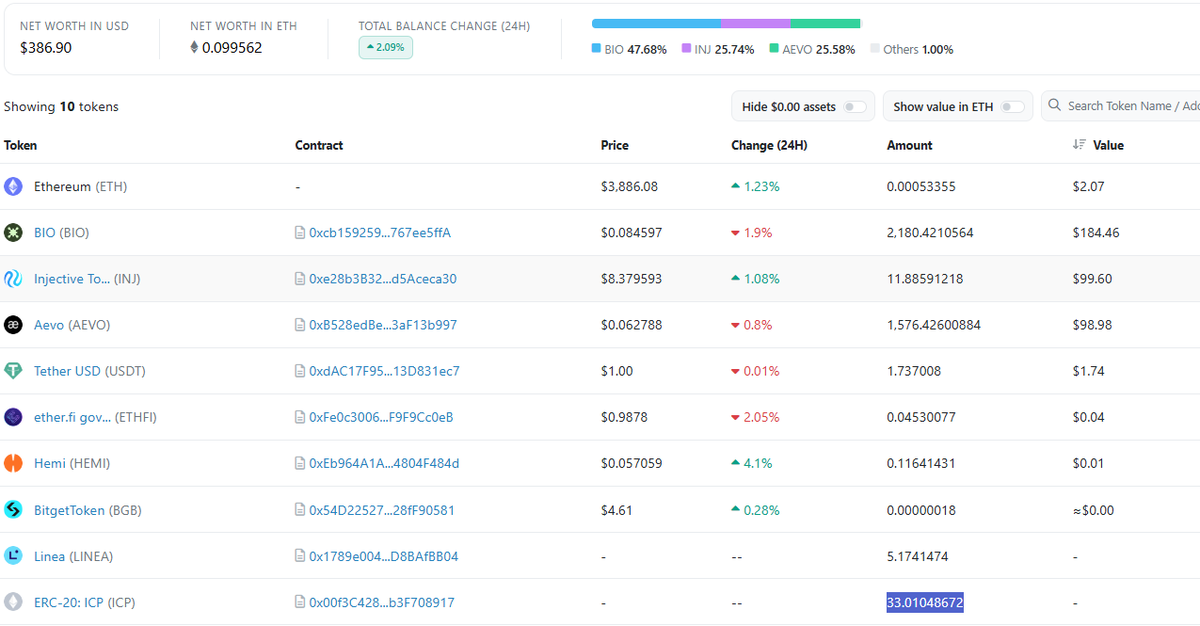The image size is (1200, 626).
Task: Click the document icon beside INJ contract address
Action: tap(300, 279)
